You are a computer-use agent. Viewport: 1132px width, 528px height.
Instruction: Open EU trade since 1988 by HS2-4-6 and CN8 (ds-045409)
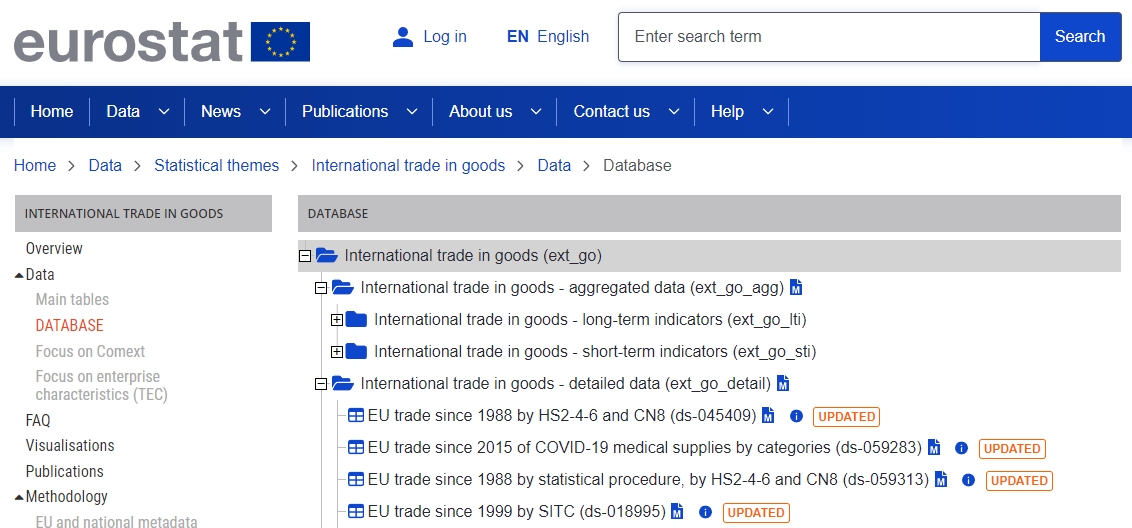click(x=562, y=416)
